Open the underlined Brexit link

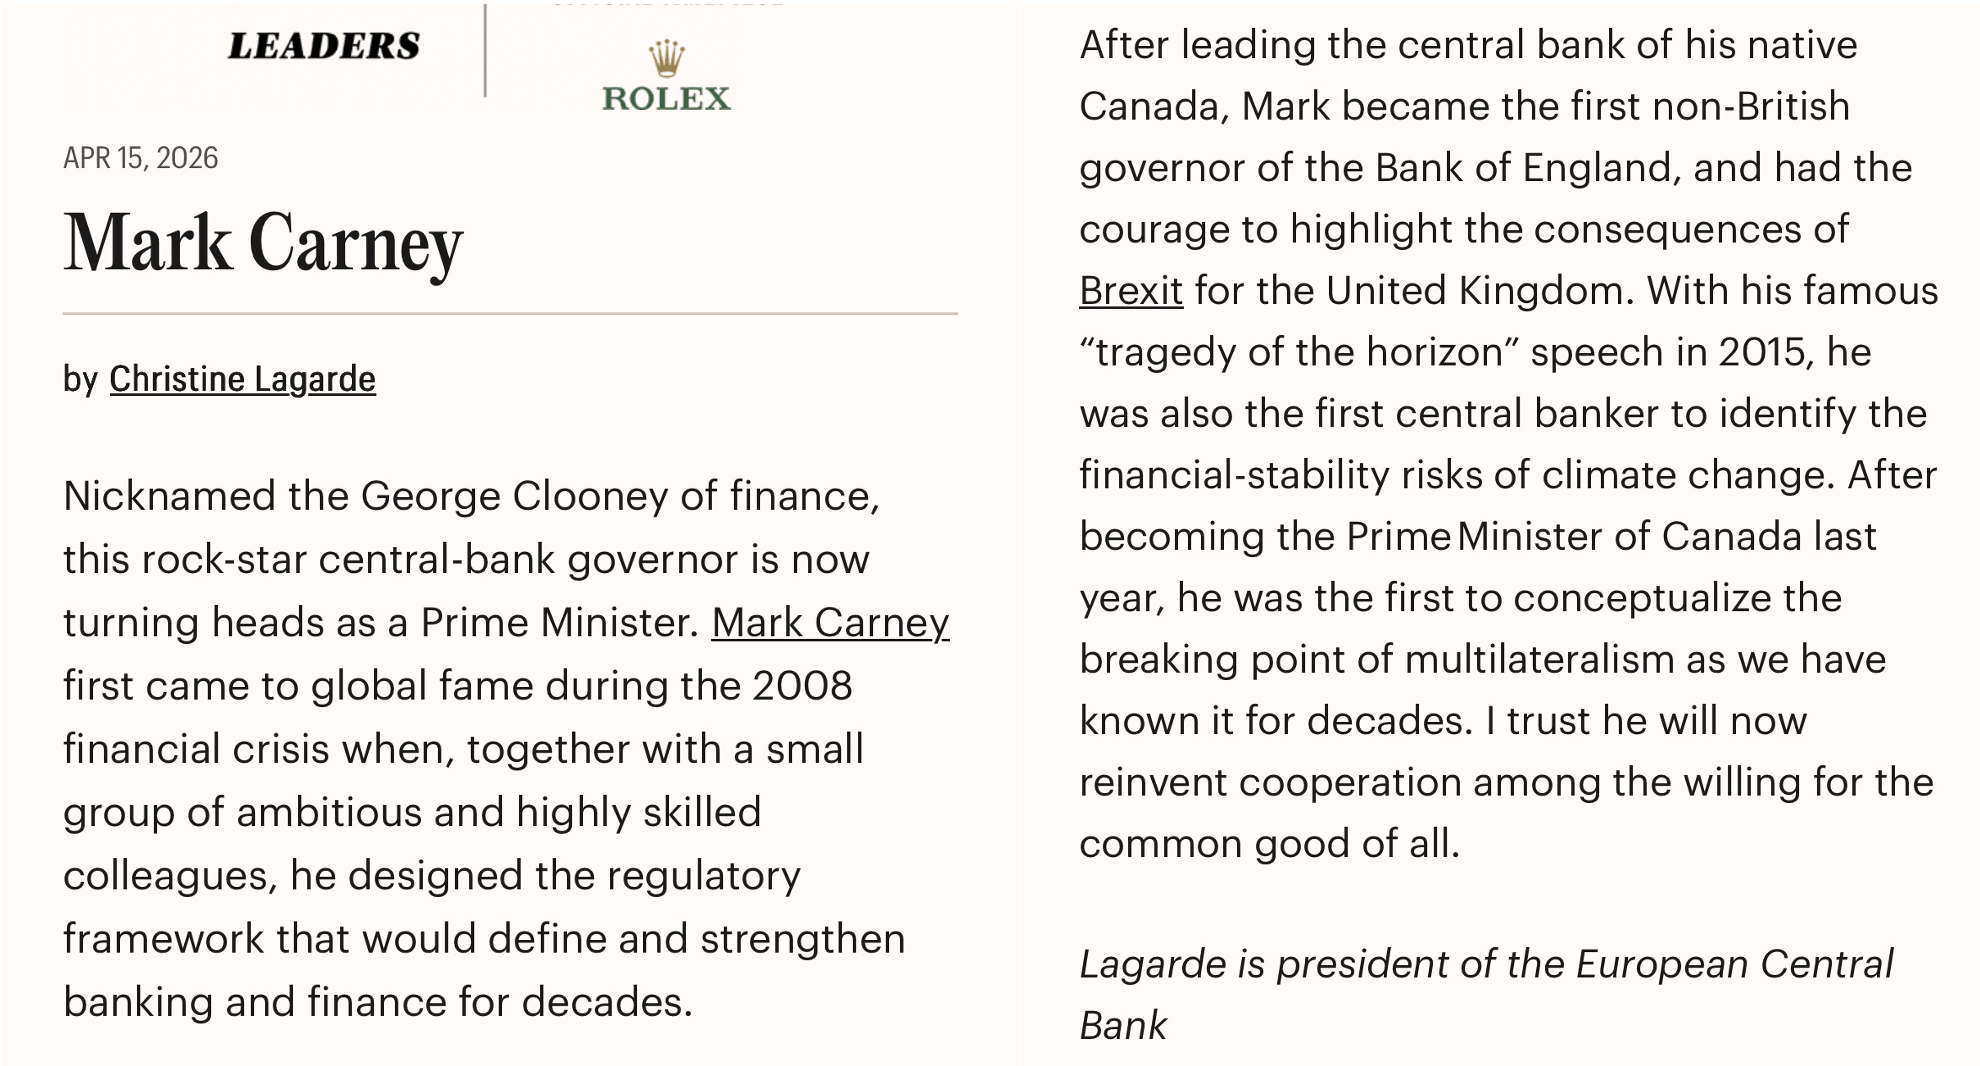[1131, 291]
